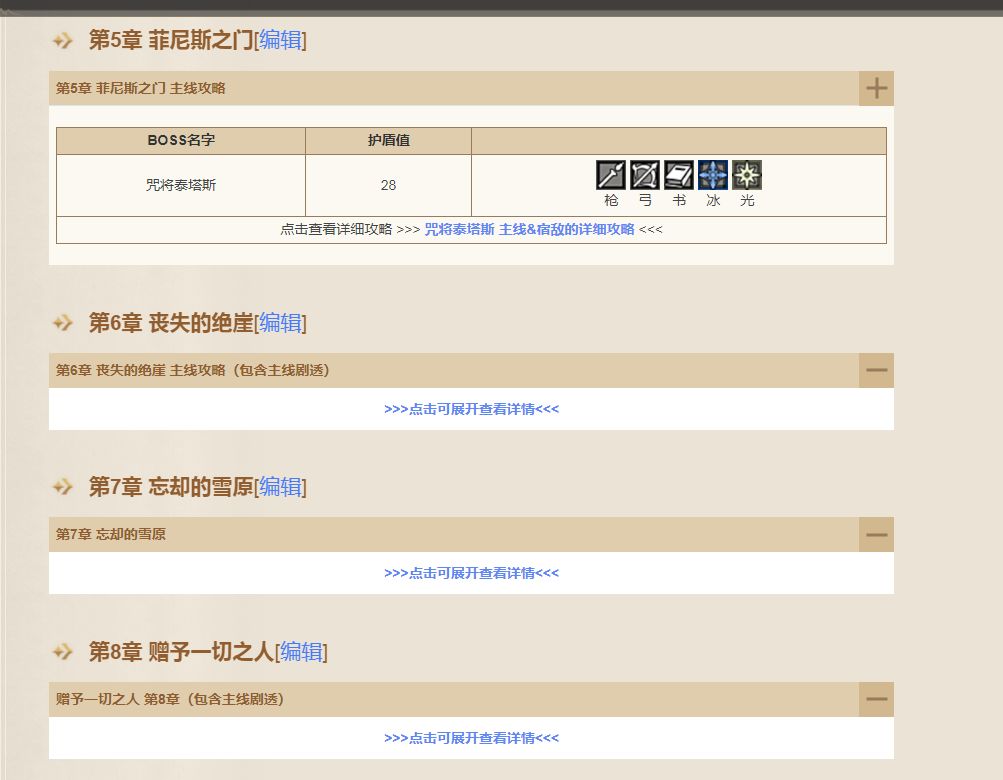The image size is (1003, 780).
Task: Click the 第6章 丧失的绝崖 heading text
Action: pos(171,323)
